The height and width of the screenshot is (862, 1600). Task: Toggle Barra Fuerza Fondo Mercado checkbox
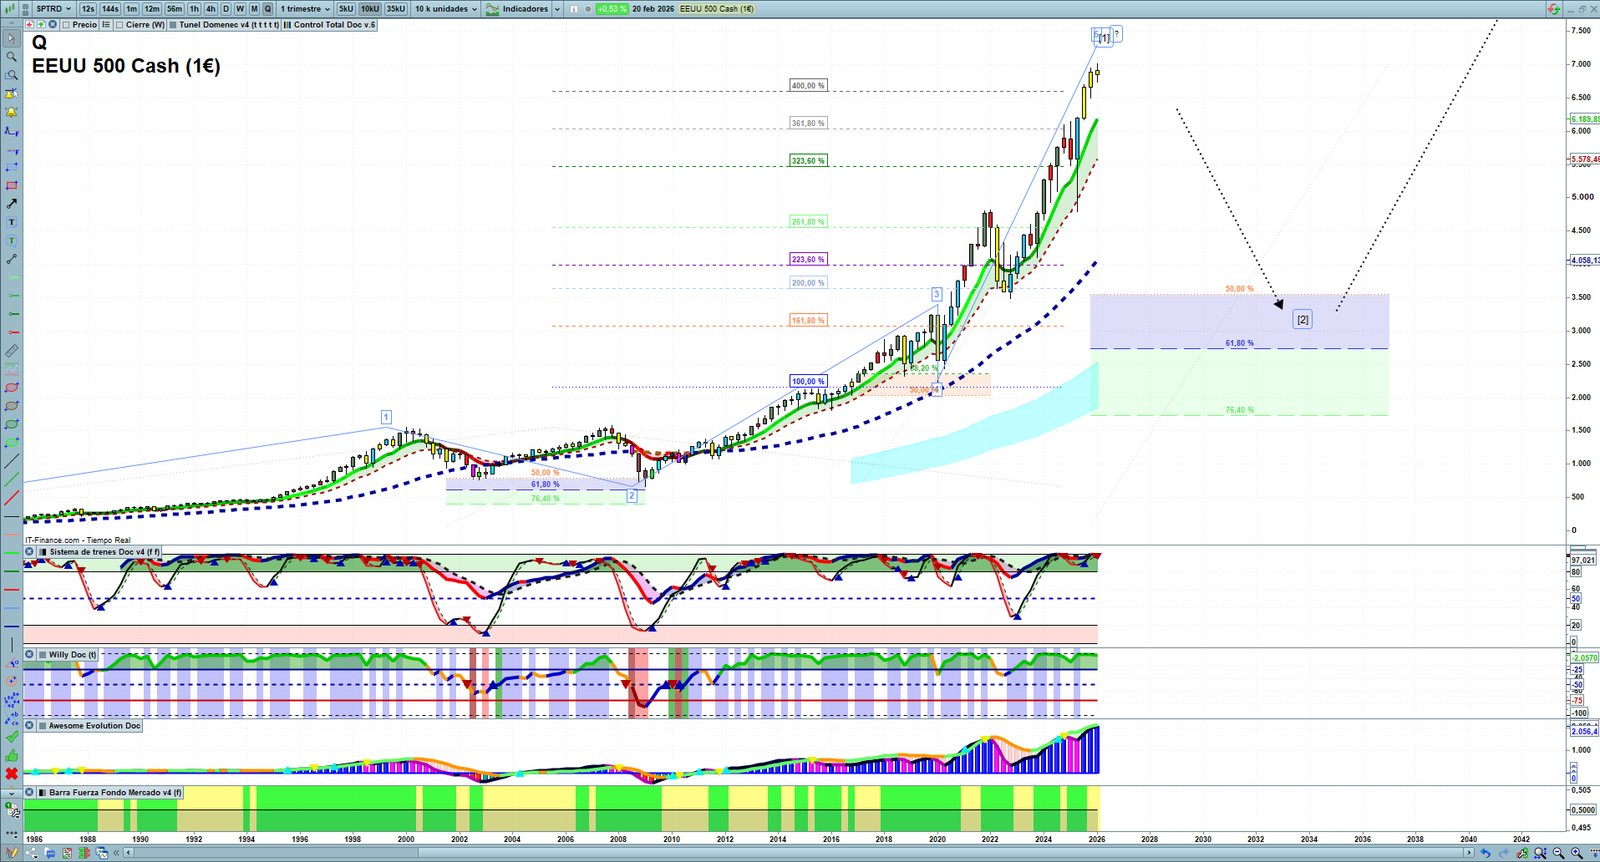point(43,793)
